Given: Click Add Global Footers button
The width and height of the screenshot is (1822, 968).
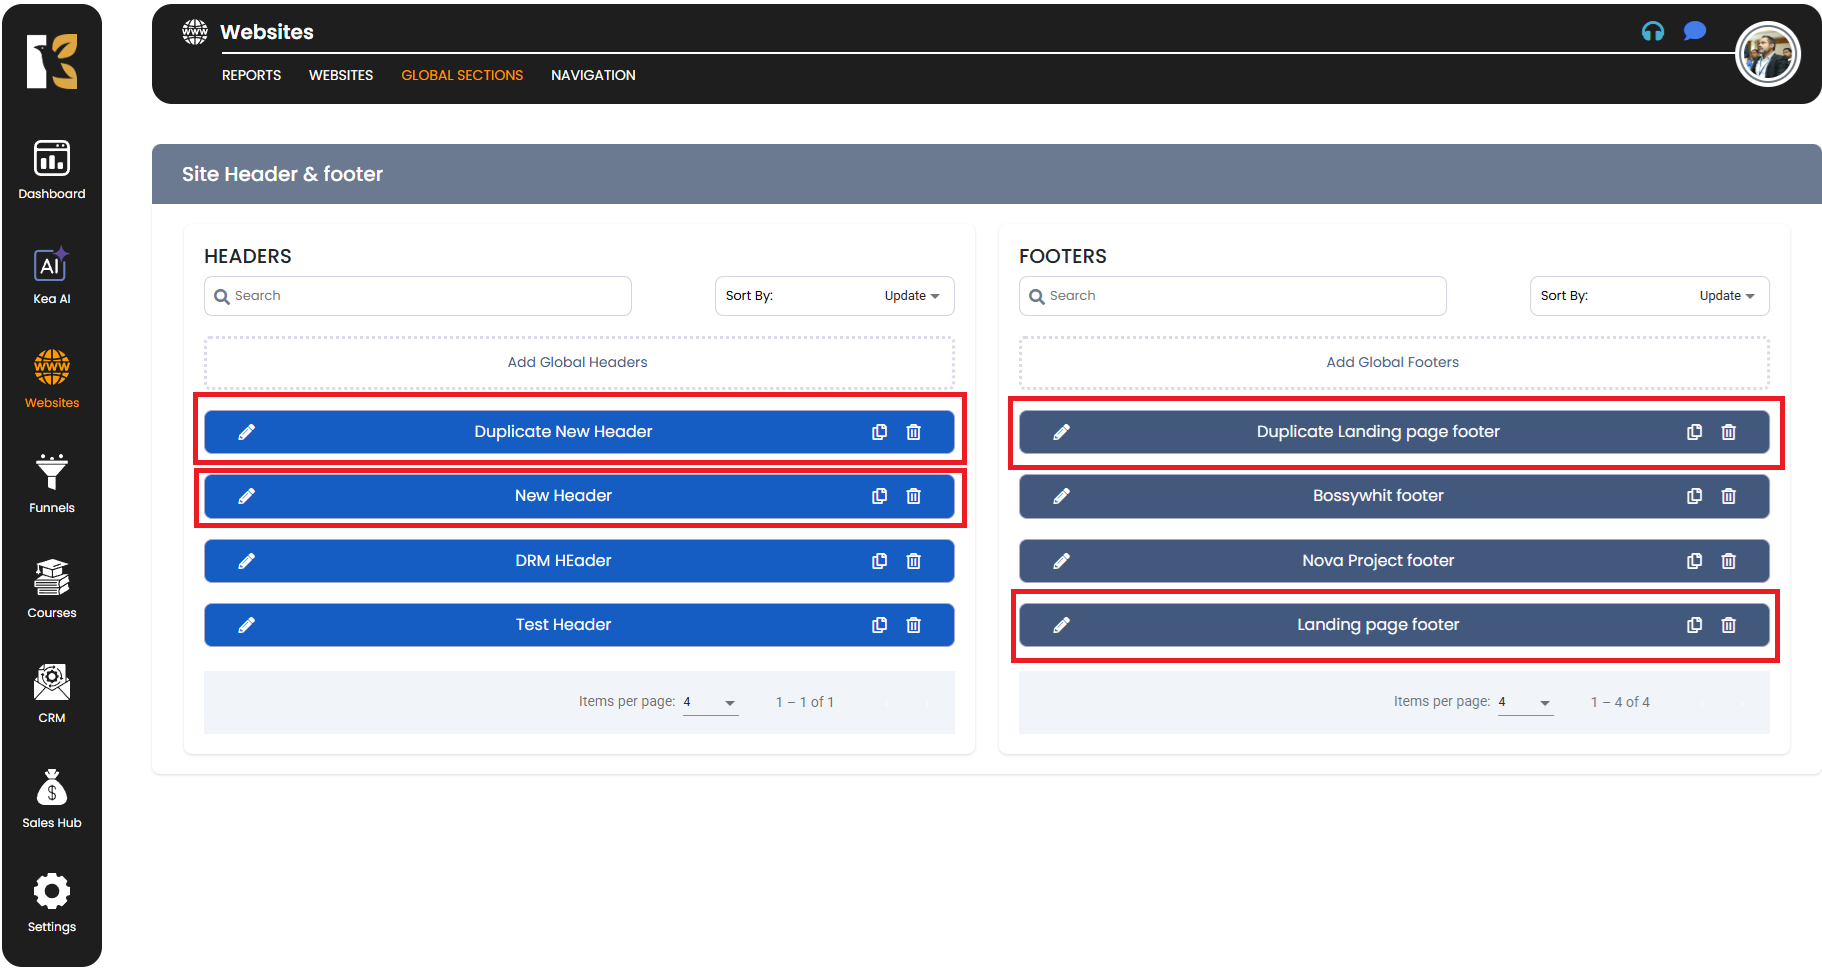Looking at the screenshot, I should click(1393, 362).
